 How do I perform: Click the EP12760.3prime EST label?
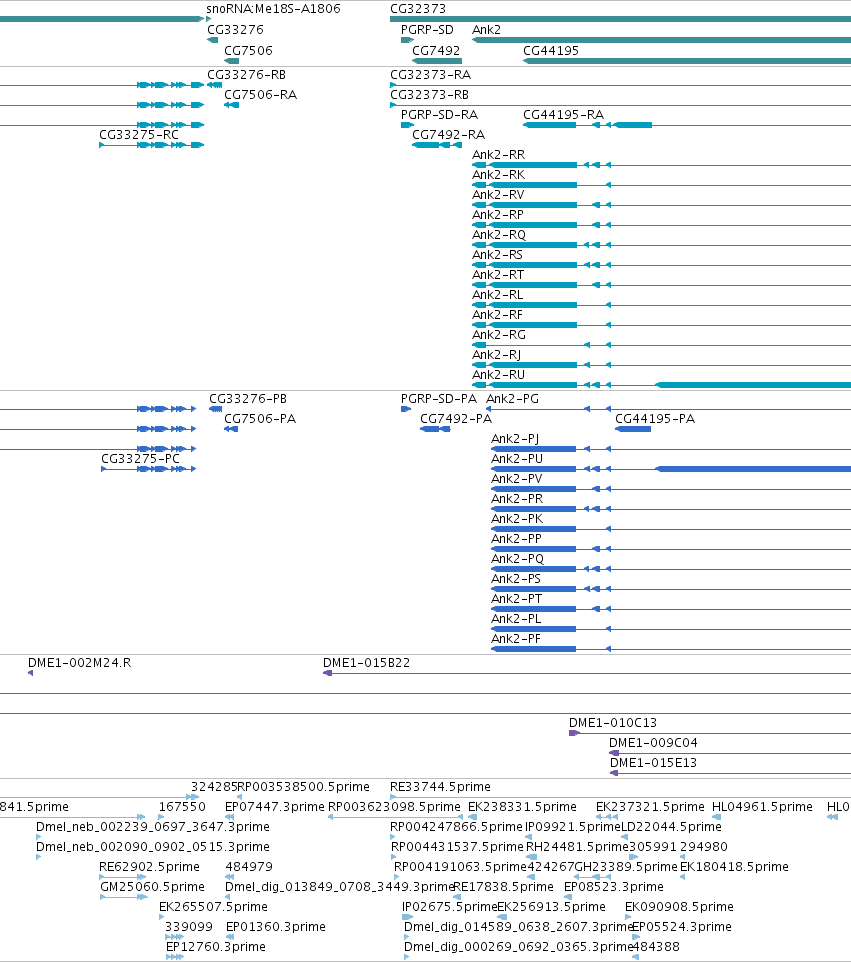216,947
